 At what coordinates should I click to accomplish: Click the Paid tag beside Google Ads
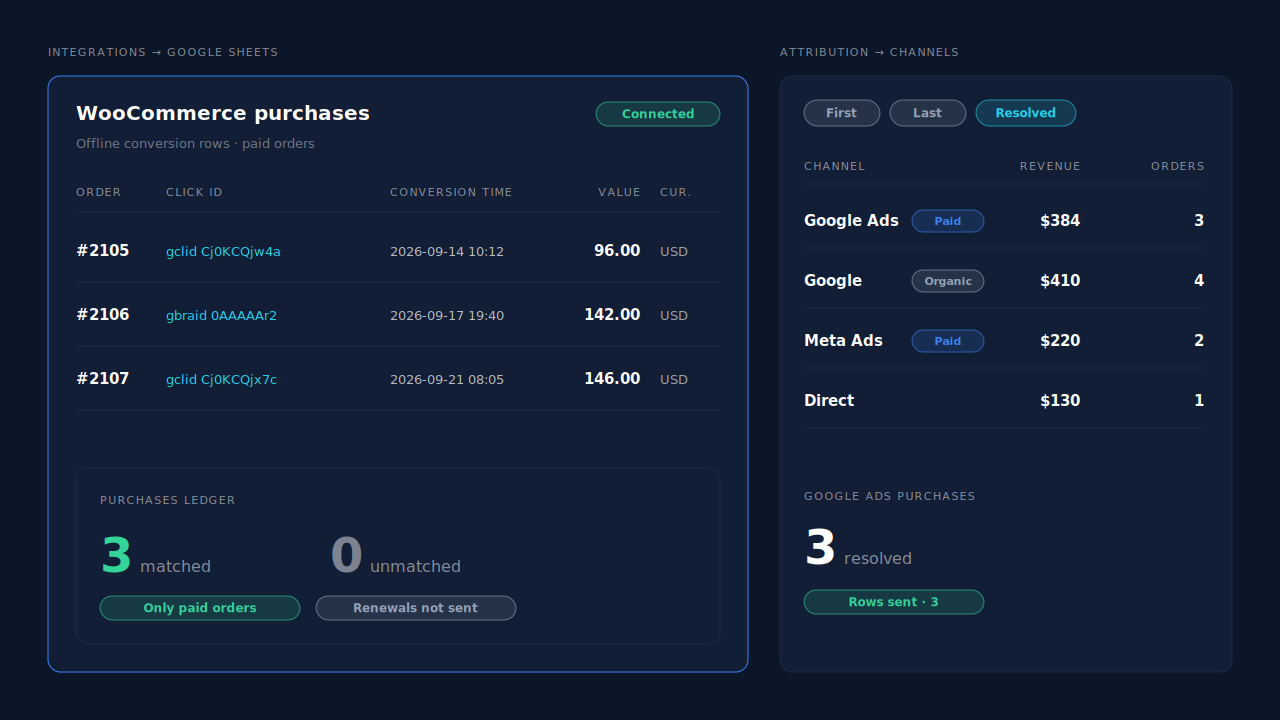(x=948, y=221)
